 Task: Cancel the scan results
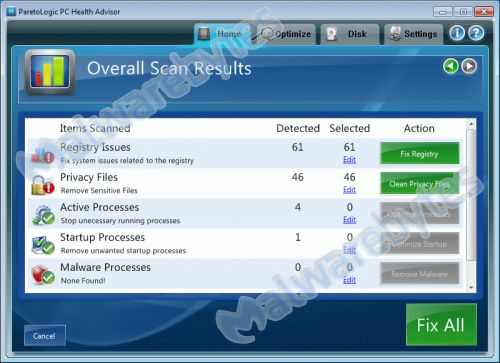click(45, 336)
